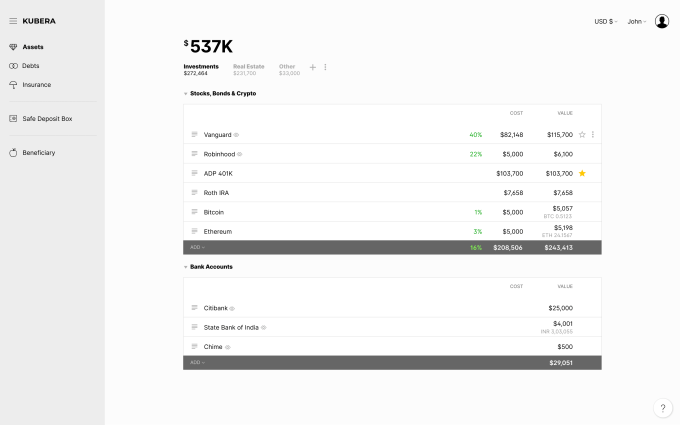Click State Bank of India drag handle
Screen dimensions: 680x425
(x=194, y=327)
